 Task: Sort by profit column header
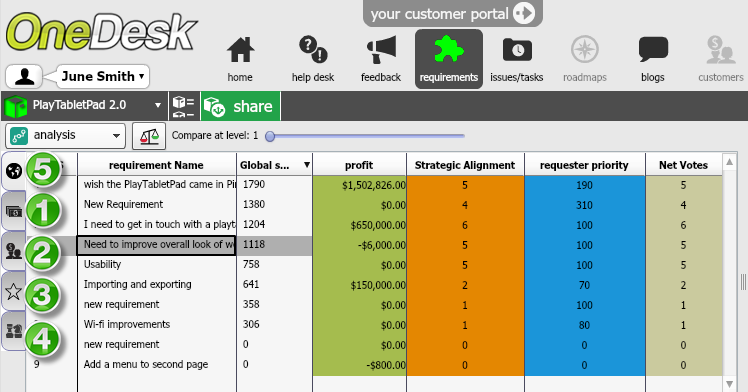359,165
